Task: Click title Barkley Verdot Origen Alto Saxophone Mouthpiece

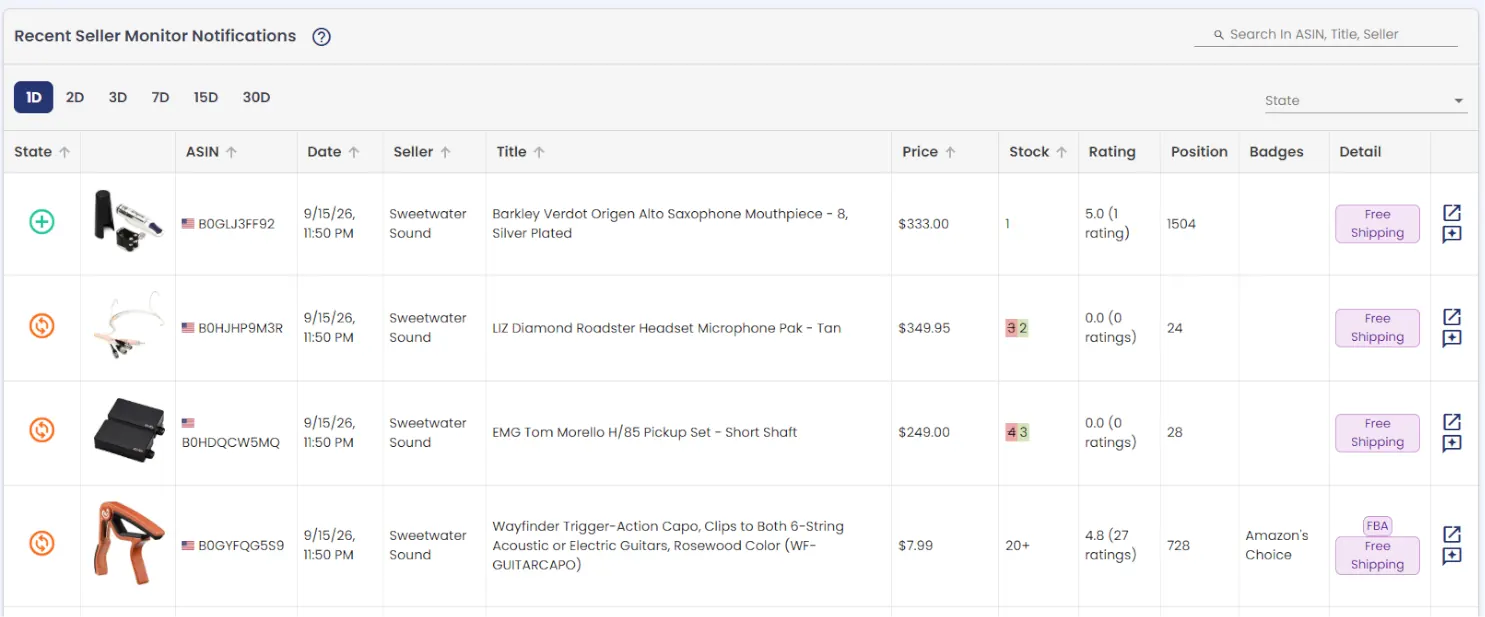Action: point(670,223)
